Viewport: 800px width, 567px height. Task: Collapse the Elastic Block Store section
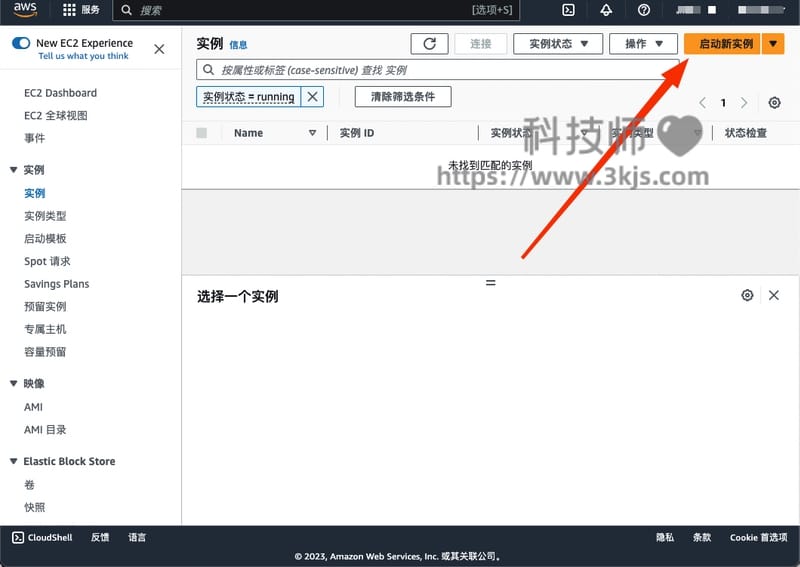[x=14, y=461]
